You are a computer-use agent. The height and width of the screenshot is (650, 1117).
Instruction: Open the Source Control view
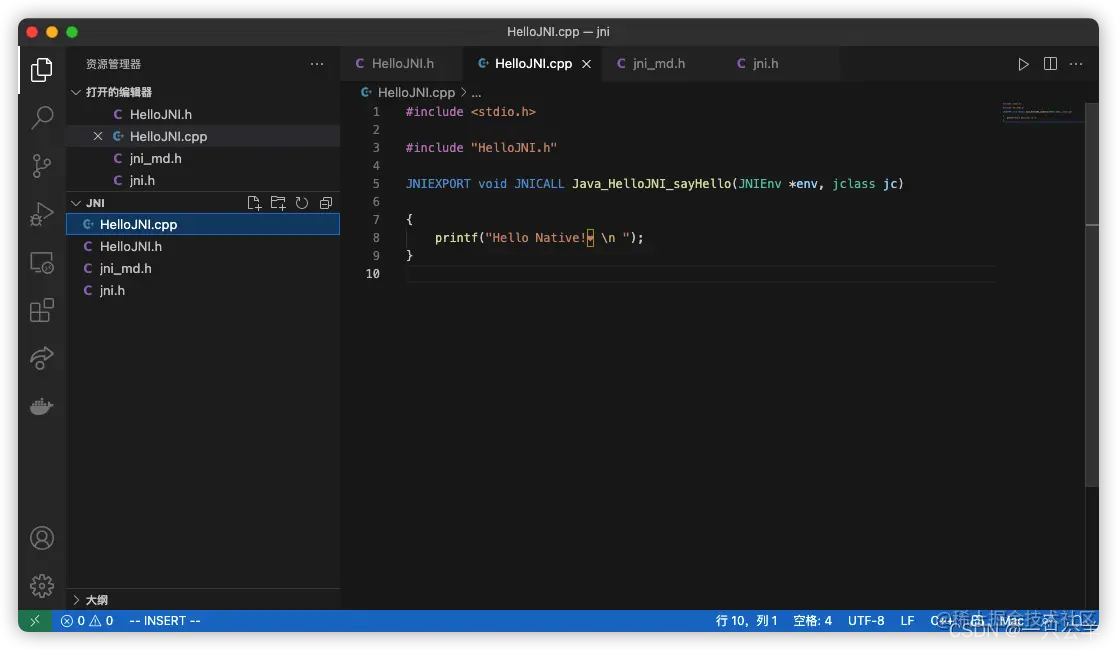point(41,166)
